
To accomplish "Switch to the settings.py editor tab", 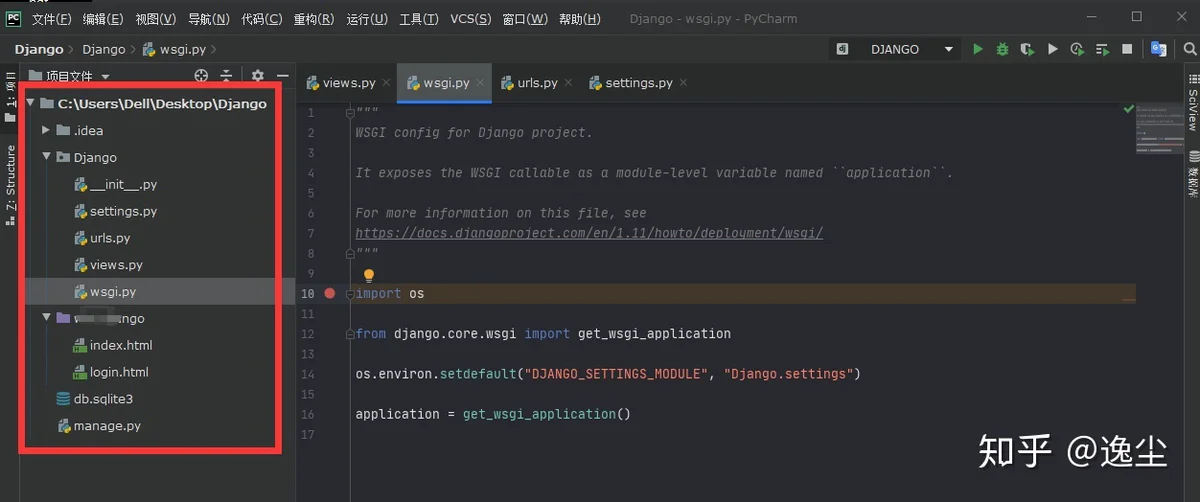I will pyautogui.click(x=639, y=83).
